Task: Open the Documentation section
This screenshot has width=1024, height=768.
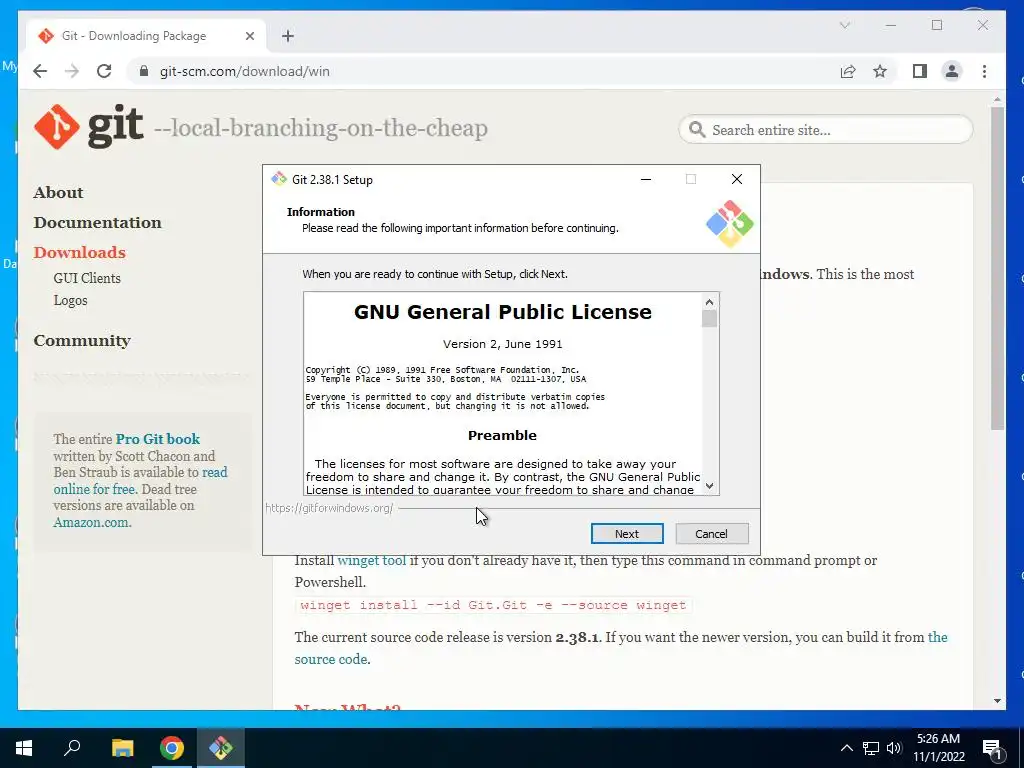Action: pos(97,223)
